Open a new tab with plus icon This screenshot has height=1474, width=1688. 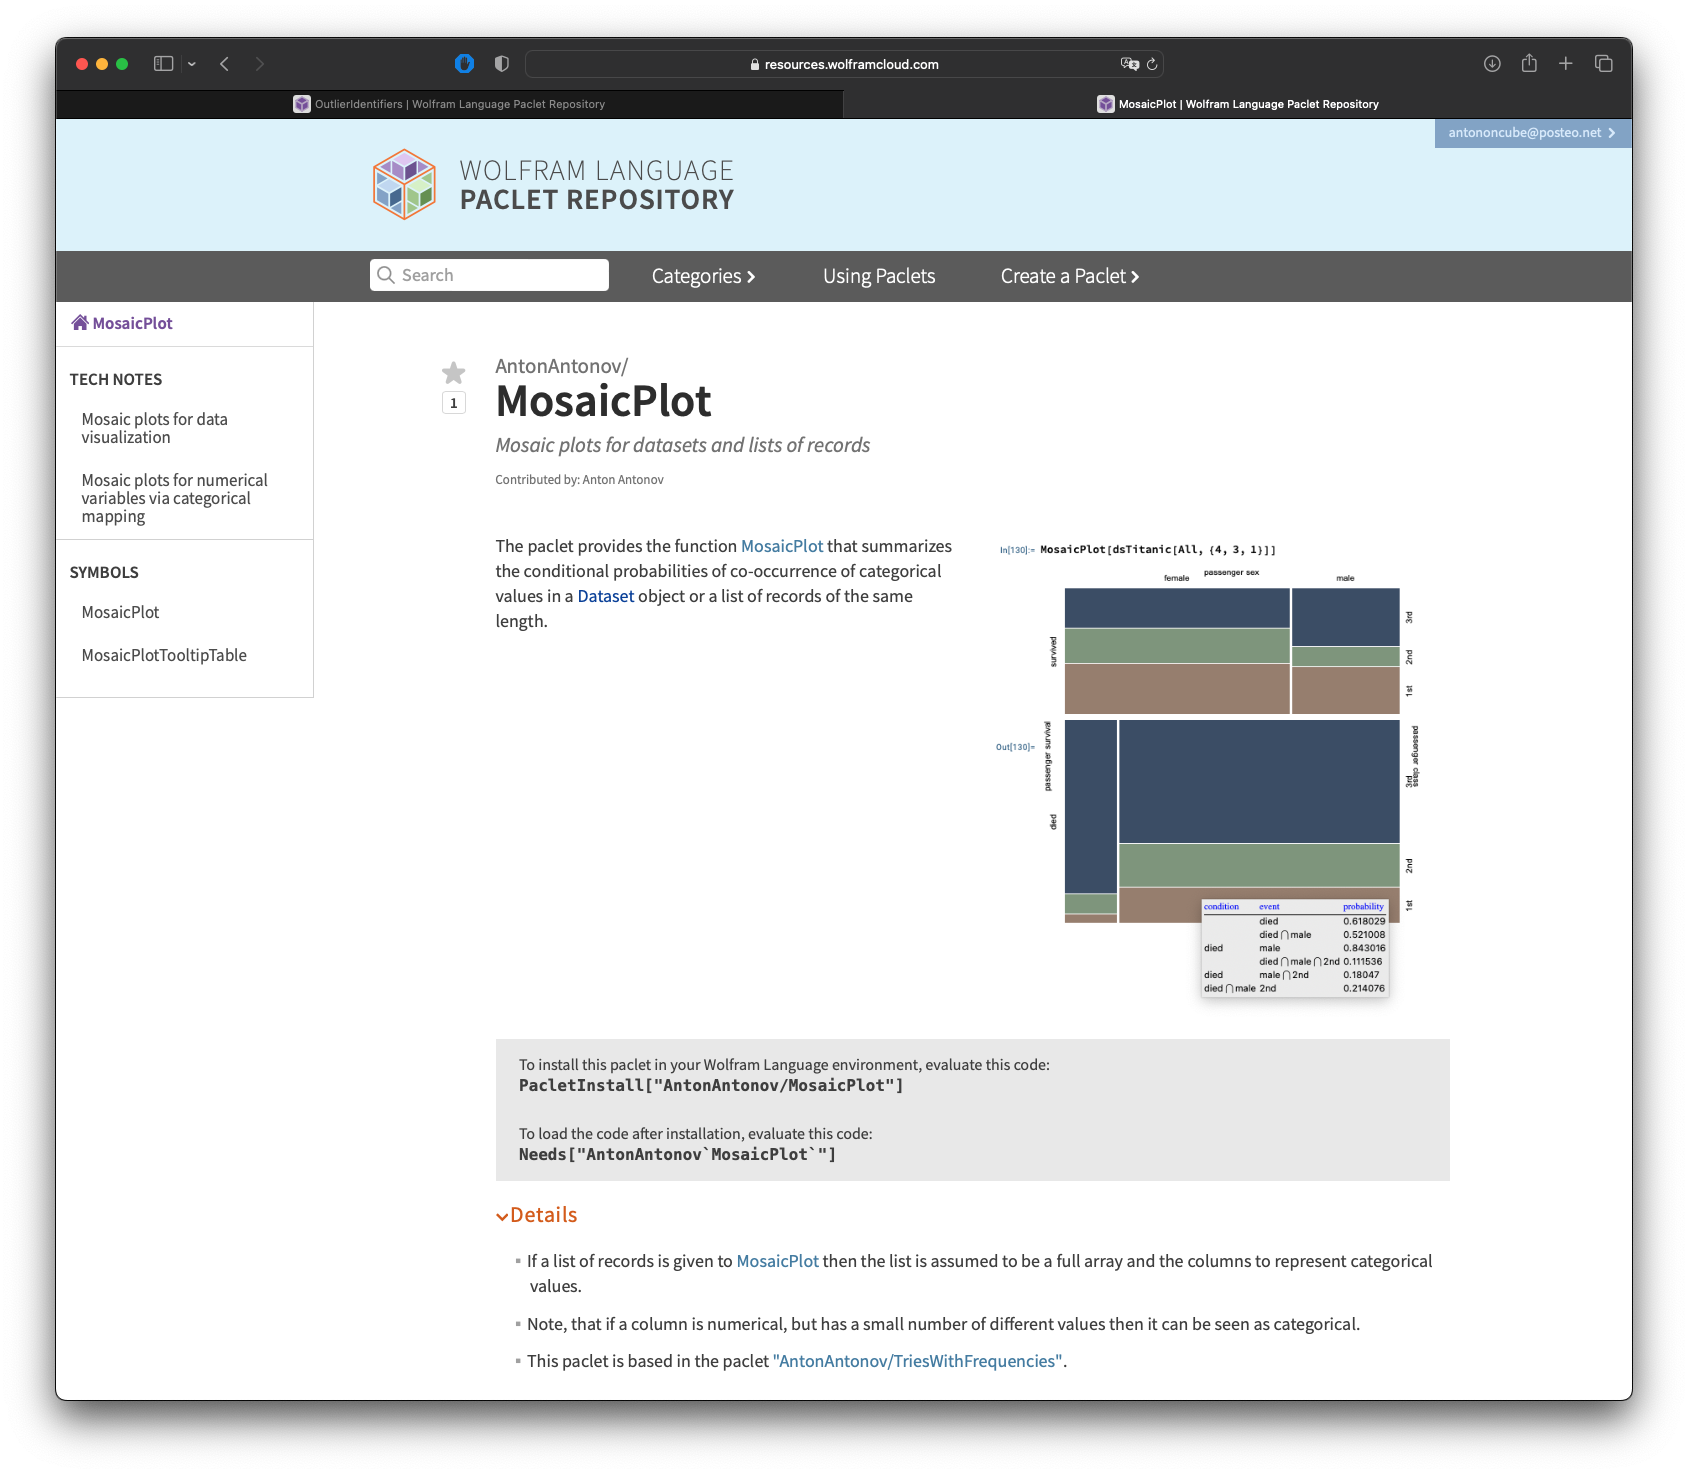[1566, 64]
